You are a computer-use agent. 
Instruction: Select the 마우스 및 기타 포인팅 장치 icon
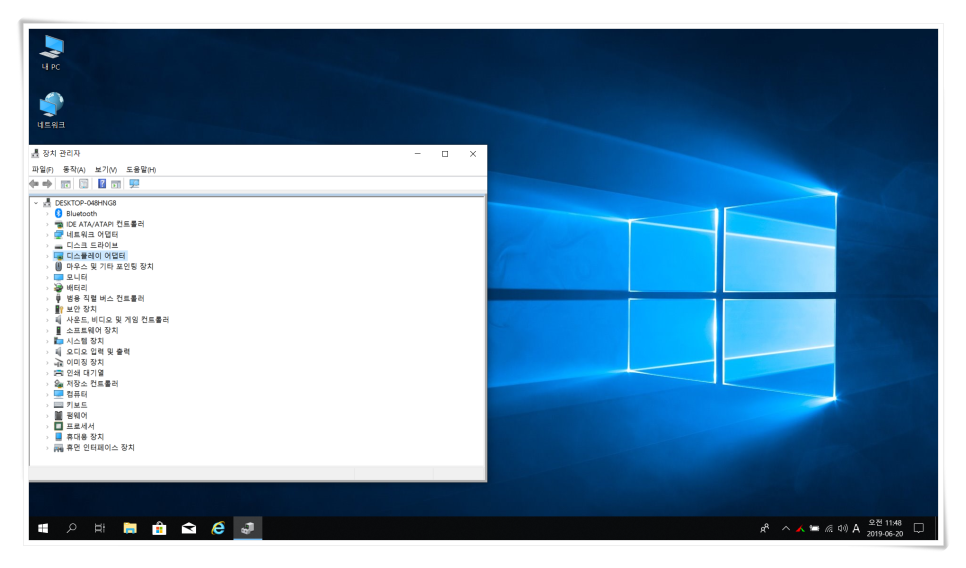59,266
